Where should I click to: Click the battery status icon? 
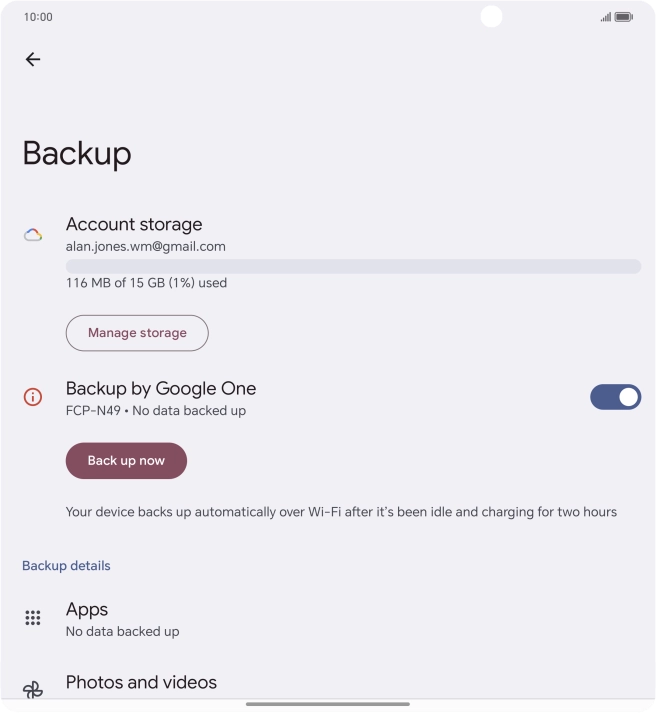pyautogui.click(x=624, y=17)
